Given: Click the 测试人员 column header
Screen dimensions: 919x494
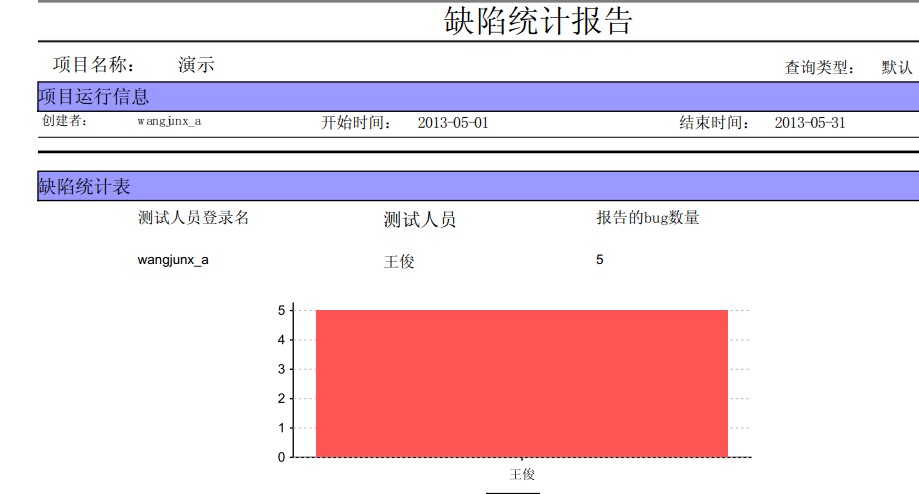Looking at the screenshot, I should click(x=420, y=220).
